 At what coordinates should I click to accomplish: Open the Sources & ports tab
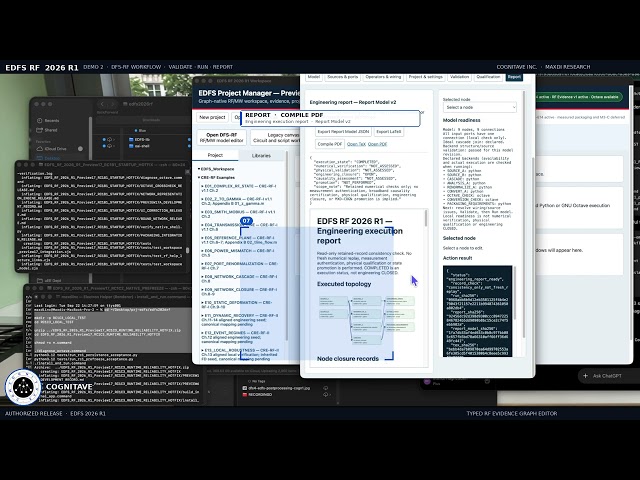pyautogui.click(x=343, y=77)
